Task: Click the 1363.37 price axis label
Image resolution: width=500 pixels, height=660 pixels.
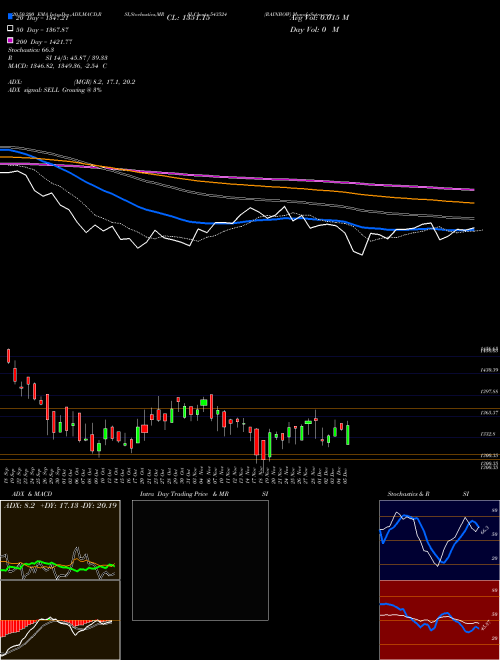Action: (x=489, y=412)
